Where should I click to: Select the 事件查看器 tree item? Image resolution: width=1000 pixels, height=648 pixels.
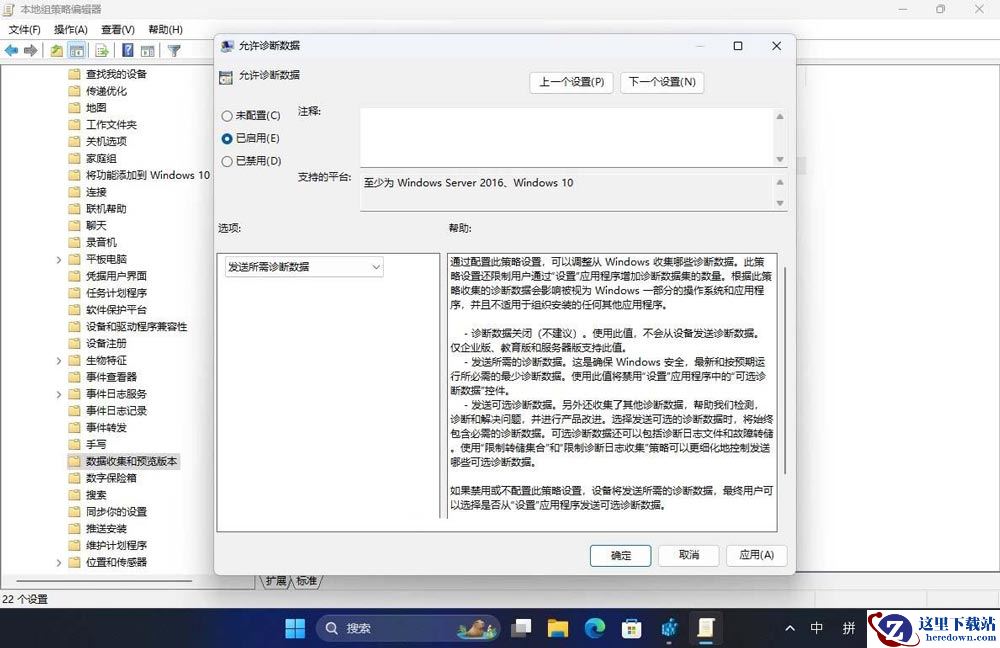tap(111, 377)
